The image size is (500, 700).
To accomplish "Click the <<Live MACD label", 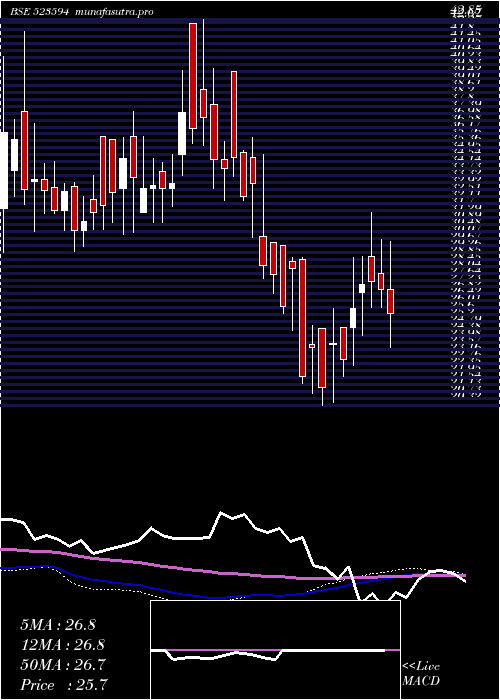I will pos(421,674).
